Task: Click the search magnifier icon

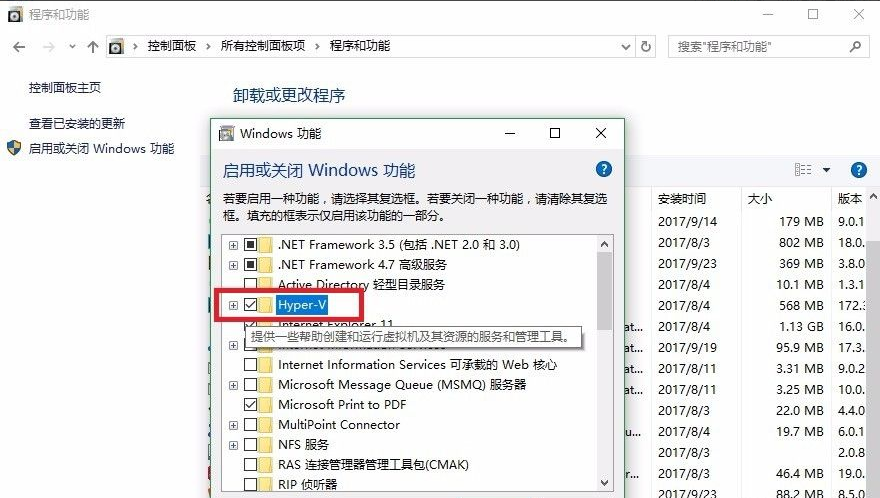Action: coord(855,46)
